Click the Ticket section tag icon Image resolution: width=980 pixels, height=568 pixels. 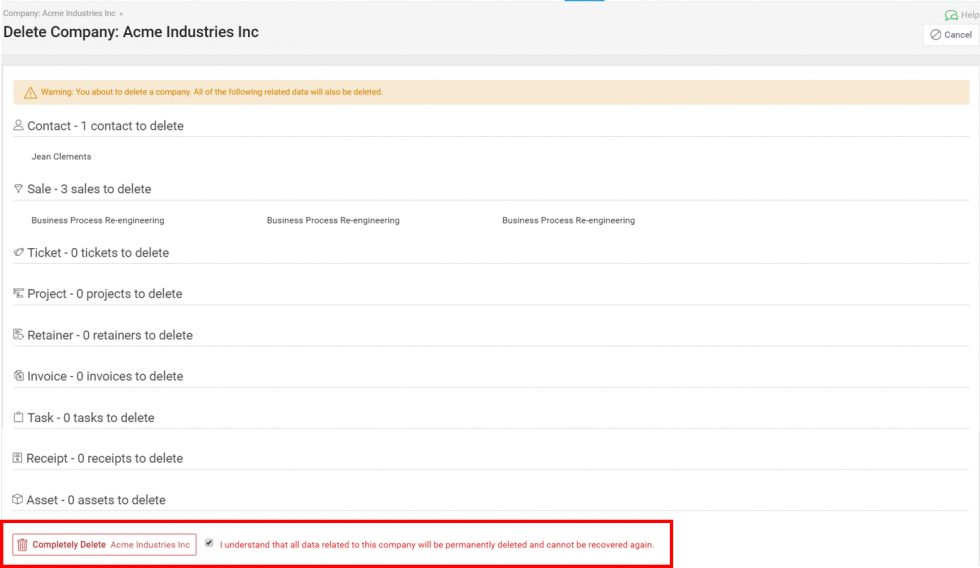click(18, 253)
